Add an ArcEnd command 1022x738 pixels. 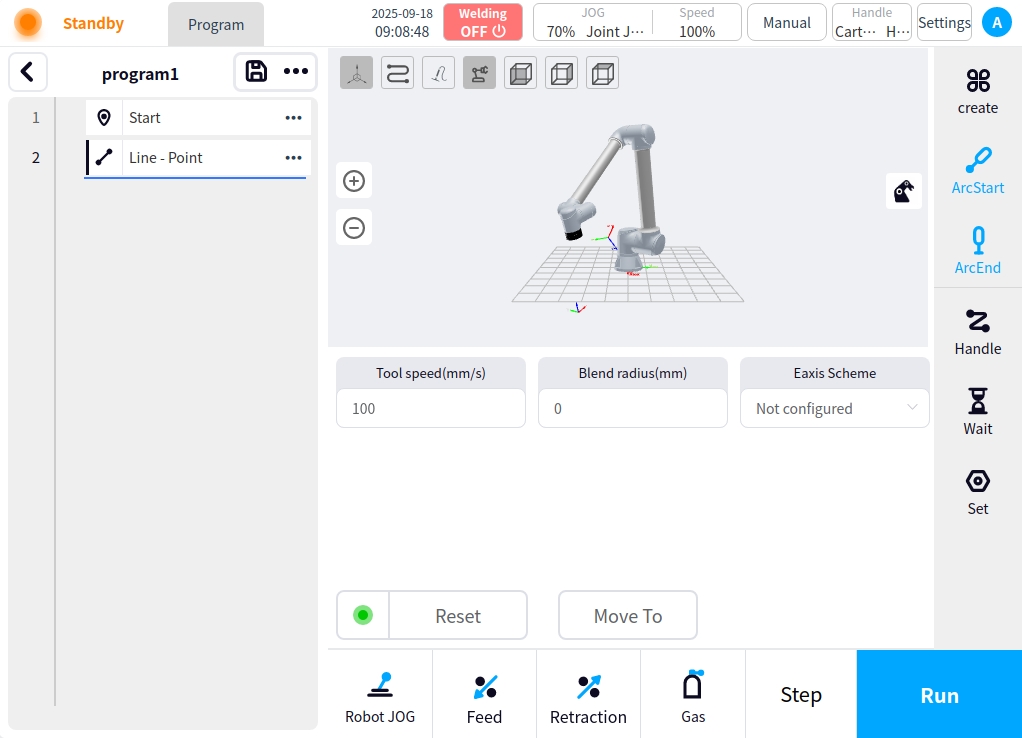pyautogui.click(x=977, y=251)
